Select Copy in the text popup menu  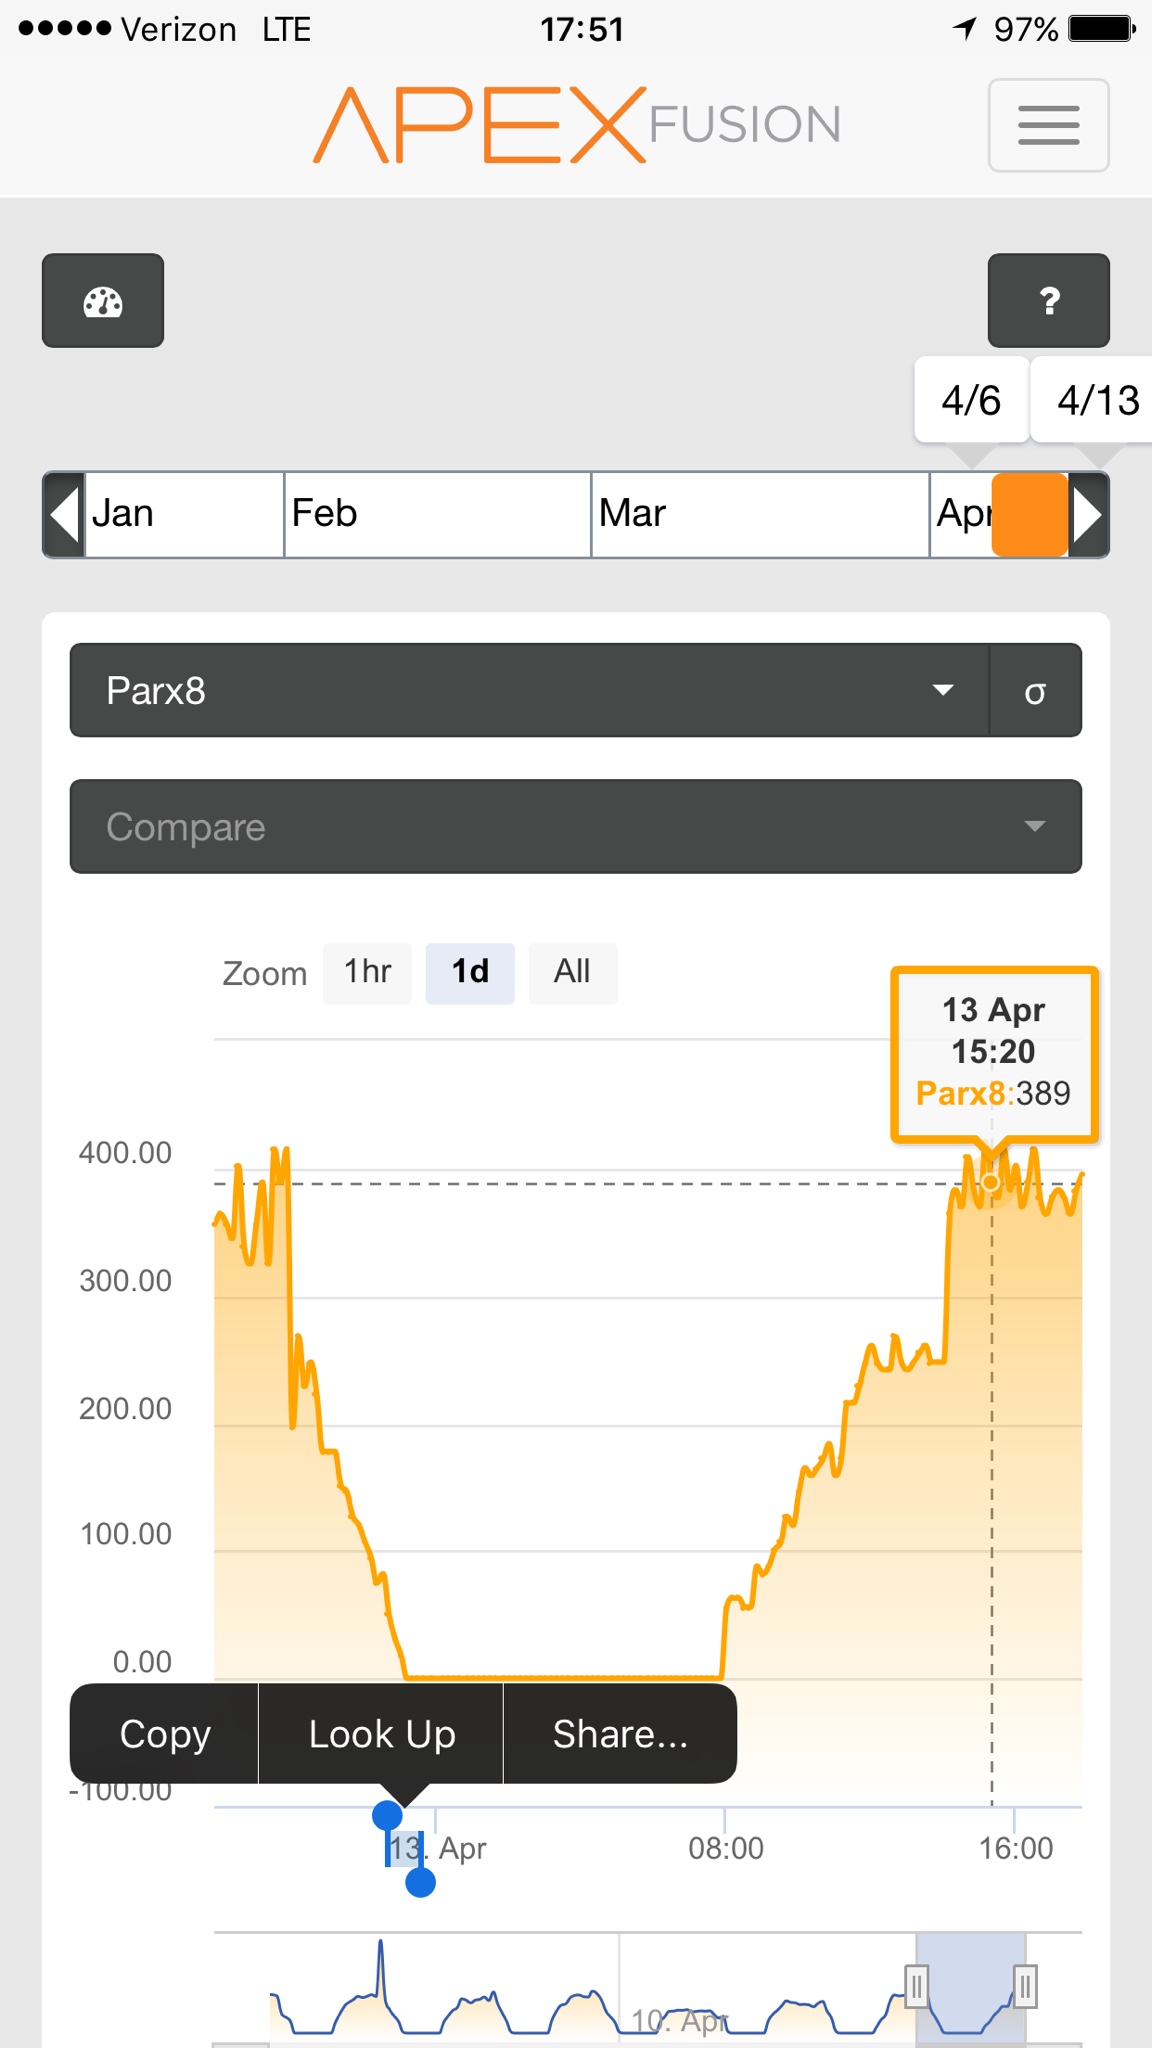(x=165, y=1734)
